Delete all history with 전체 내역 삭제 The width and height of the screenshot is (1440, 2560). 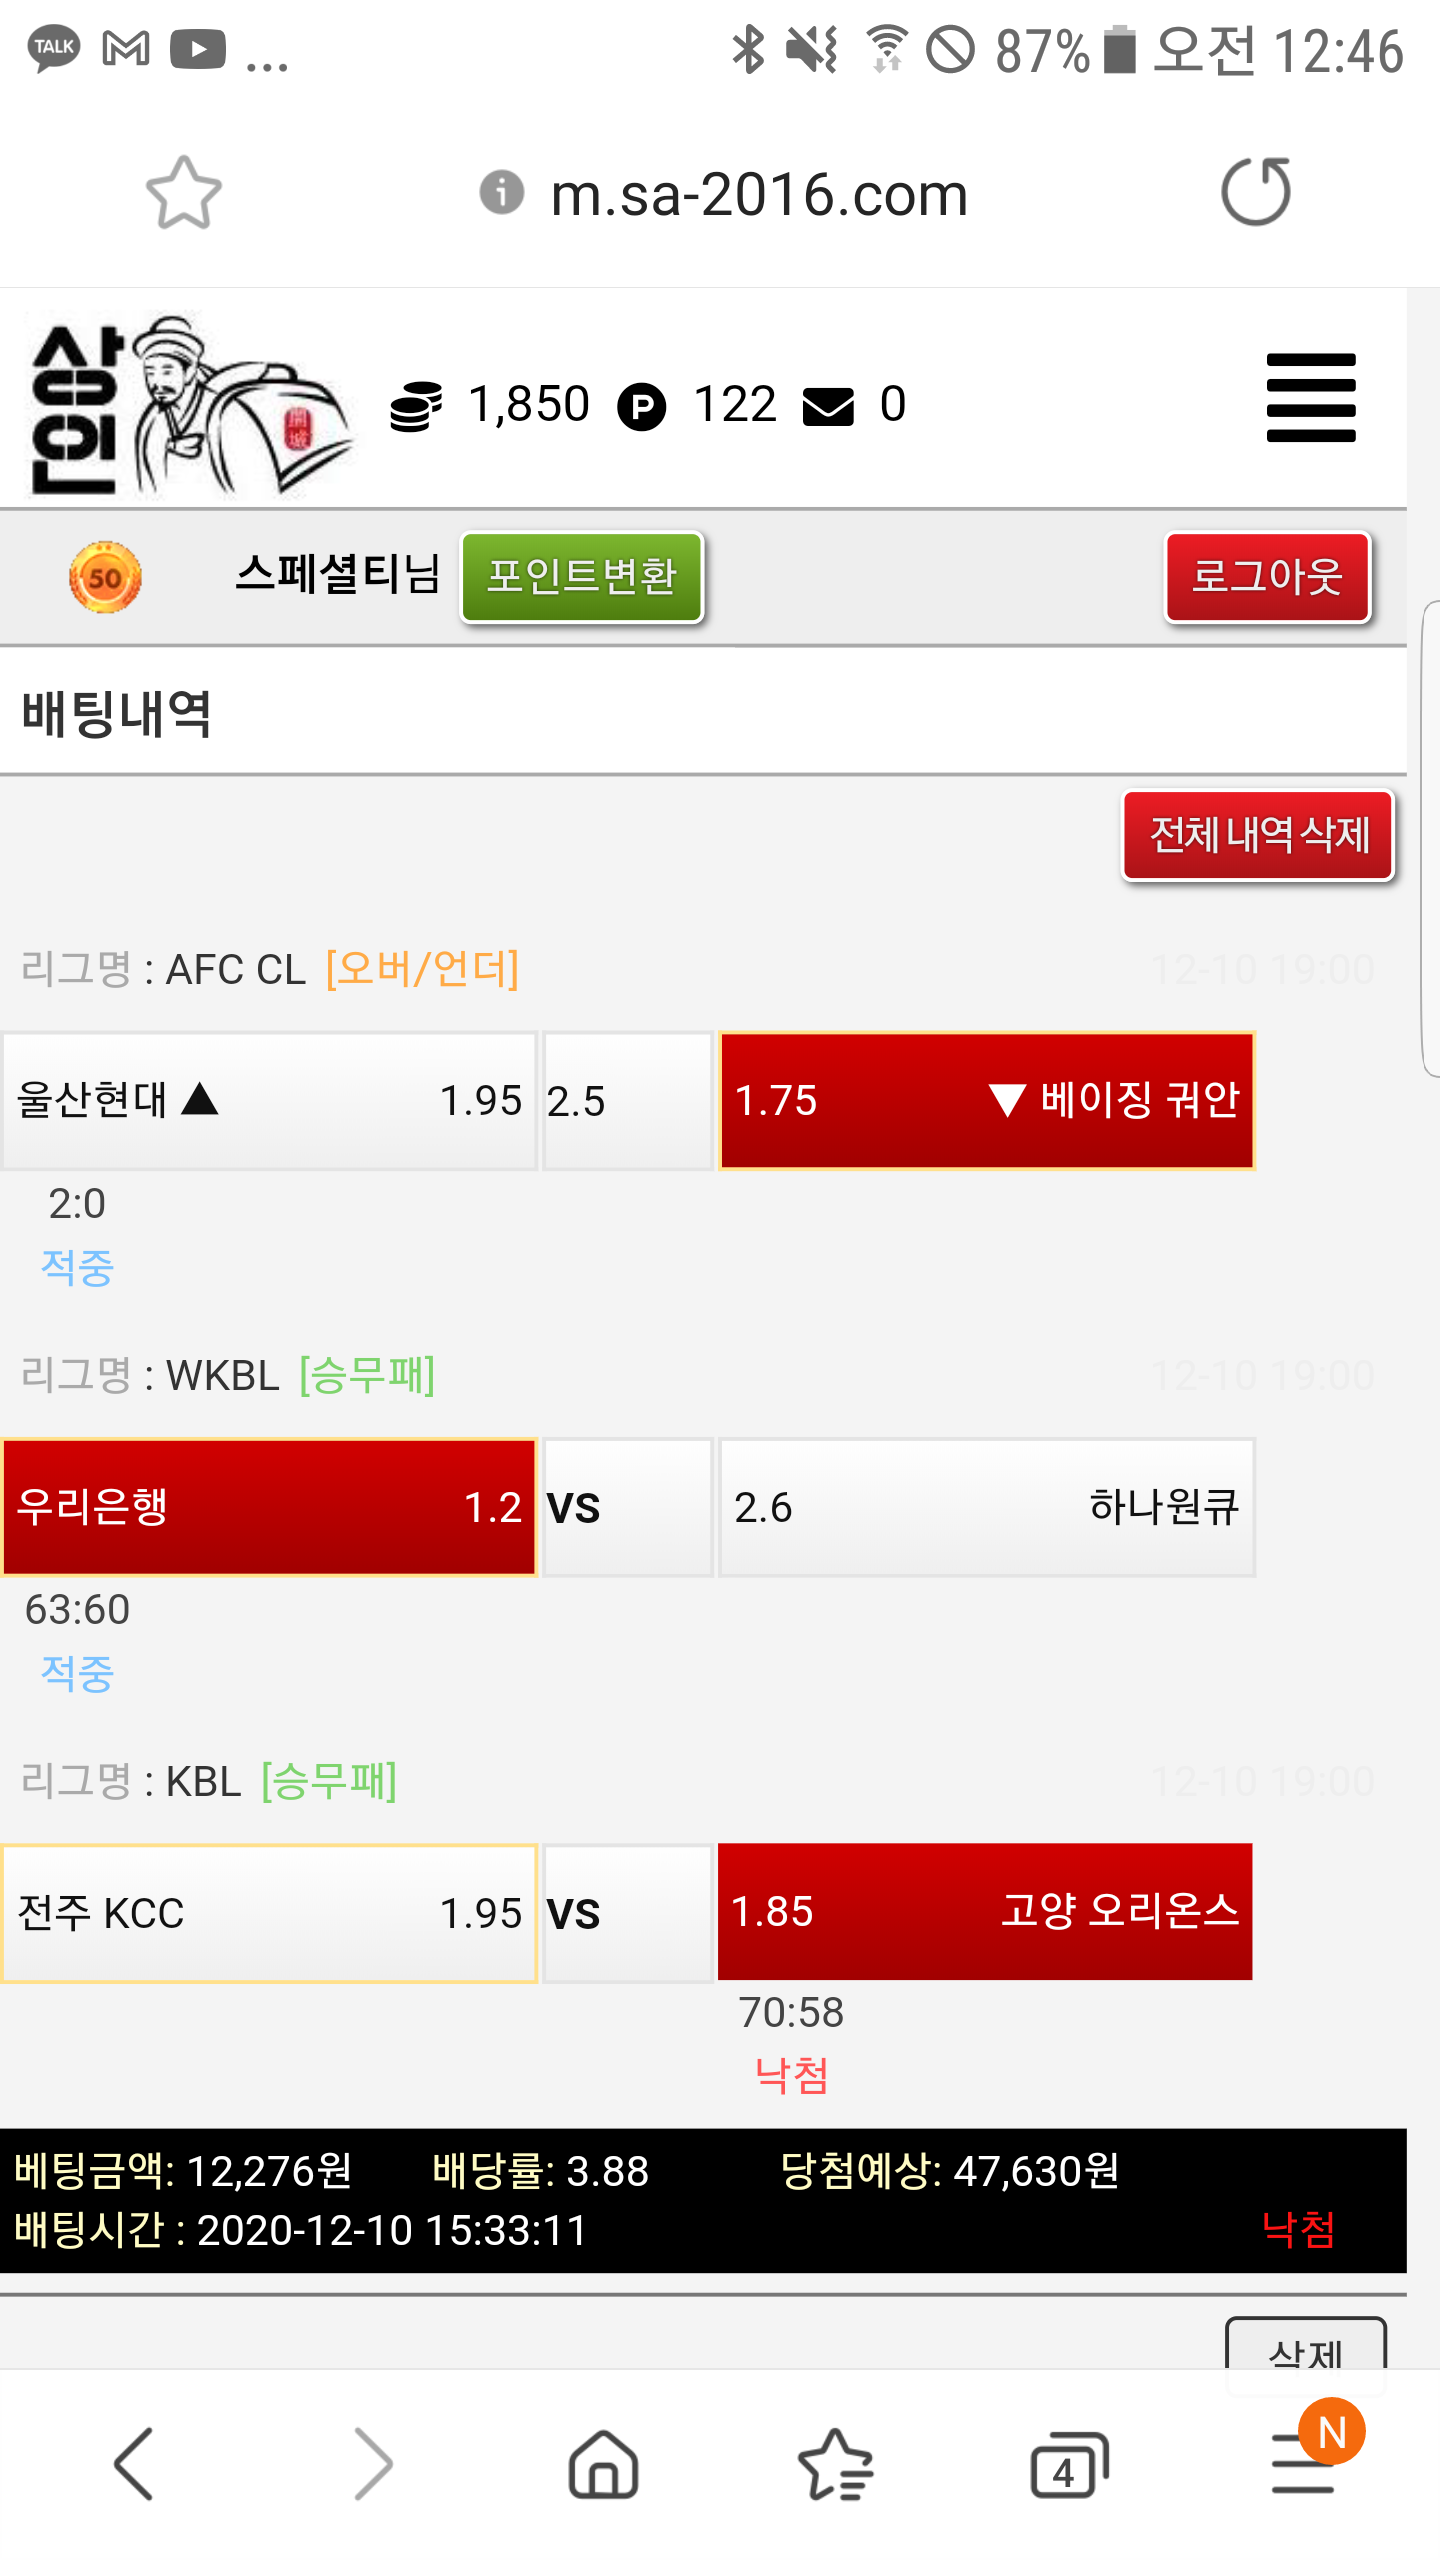[x=1258, y=836]
